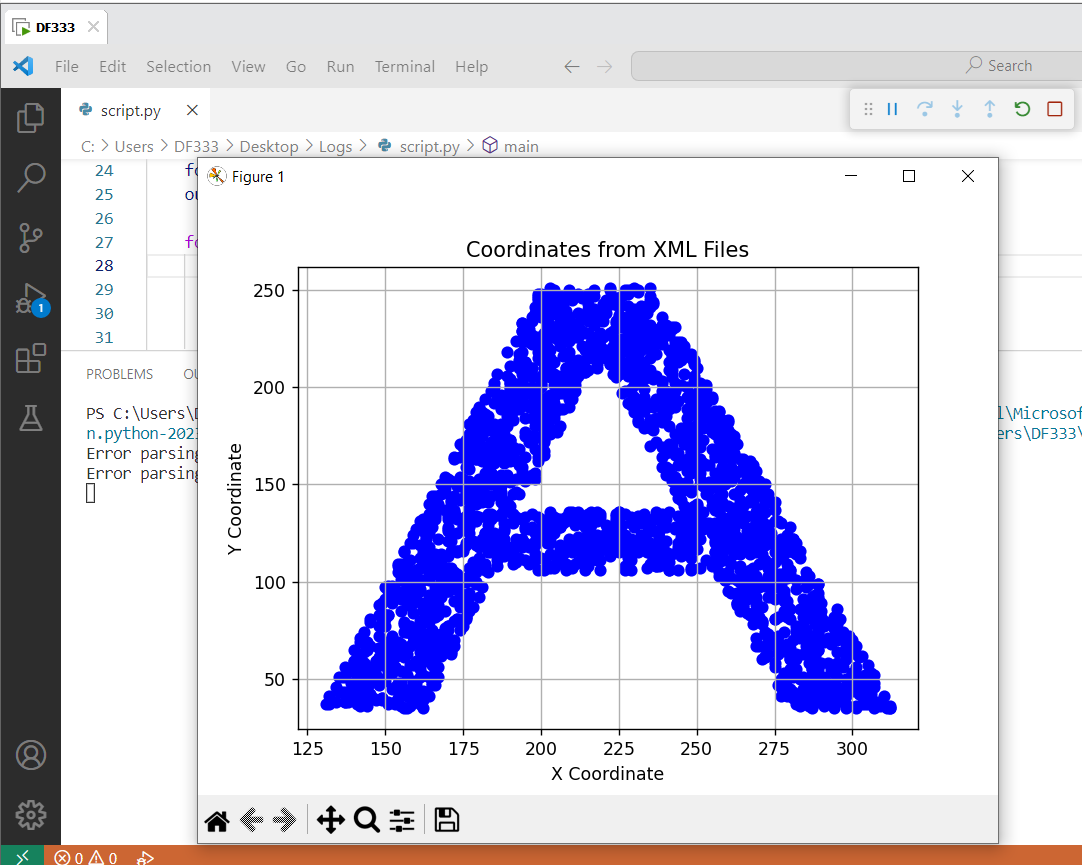
Task: Open Configure subplots settings
Action: coord(402,821)
